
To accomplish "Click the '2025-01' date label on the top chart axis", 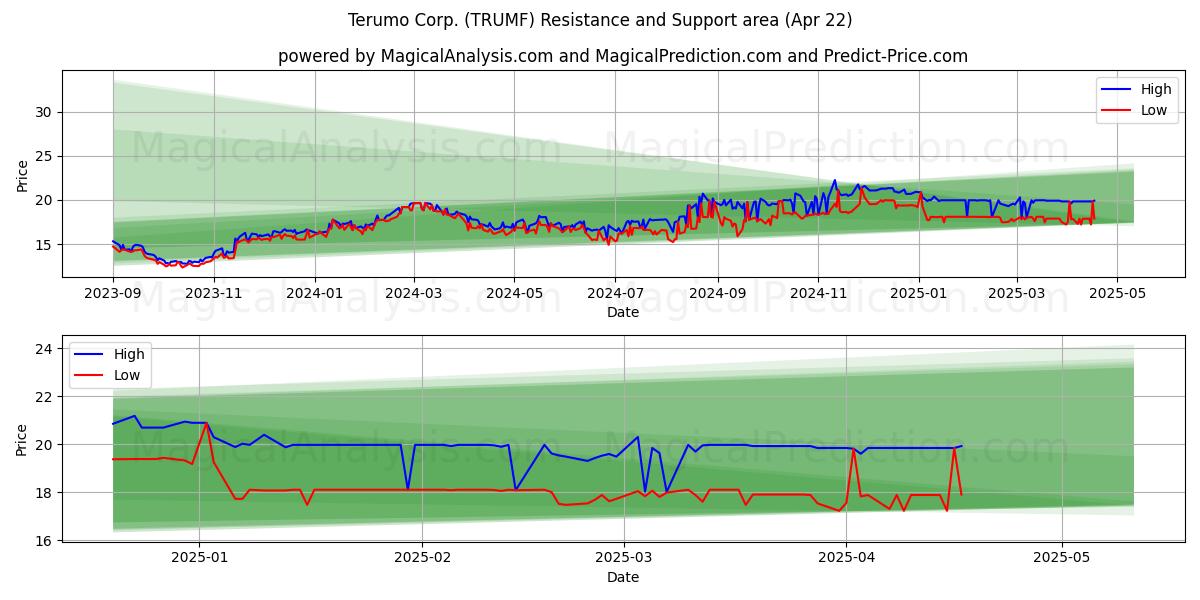I will [x=919, y=294].
